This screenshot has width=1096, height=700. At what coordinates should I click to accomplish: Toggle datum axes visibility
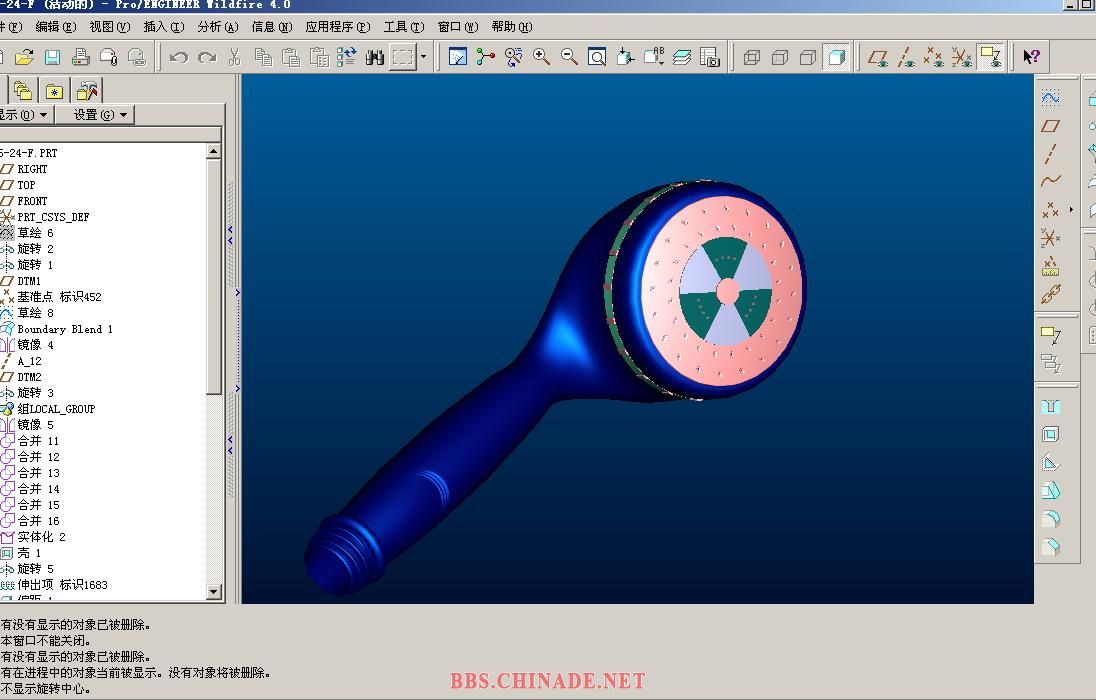pos(906,57)
